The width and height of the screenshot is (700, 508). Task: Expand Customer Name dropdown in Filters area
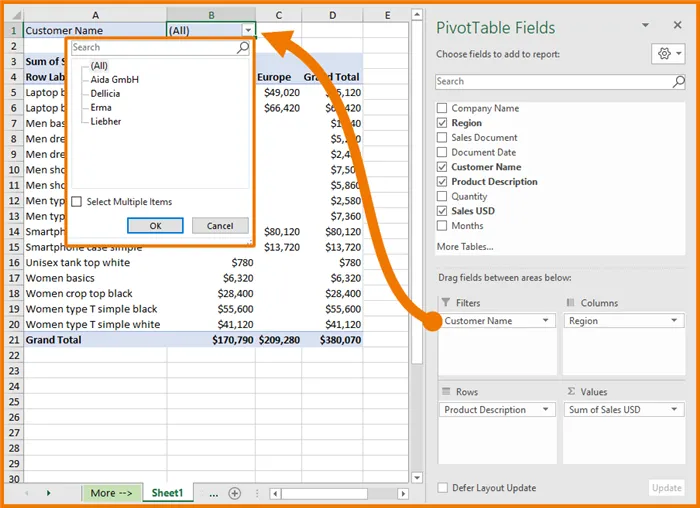pyautogui.click(x=546, y=321)
